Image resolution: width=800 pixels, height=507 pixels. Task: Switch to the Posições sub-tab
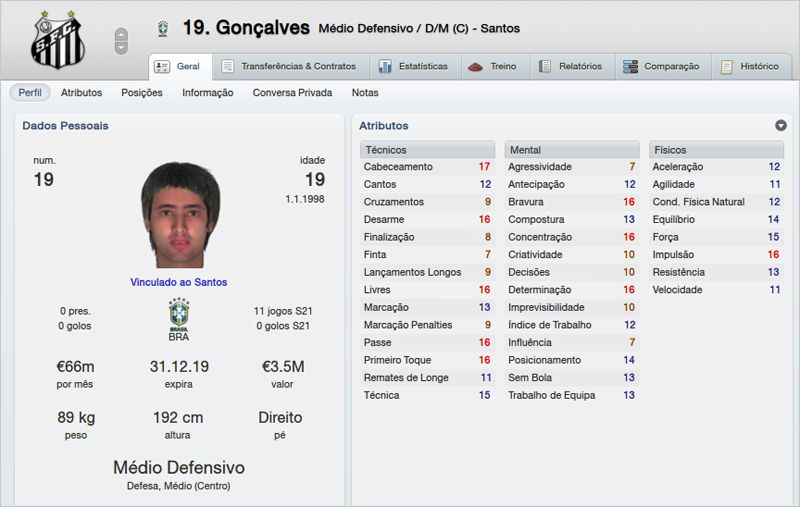142,93
